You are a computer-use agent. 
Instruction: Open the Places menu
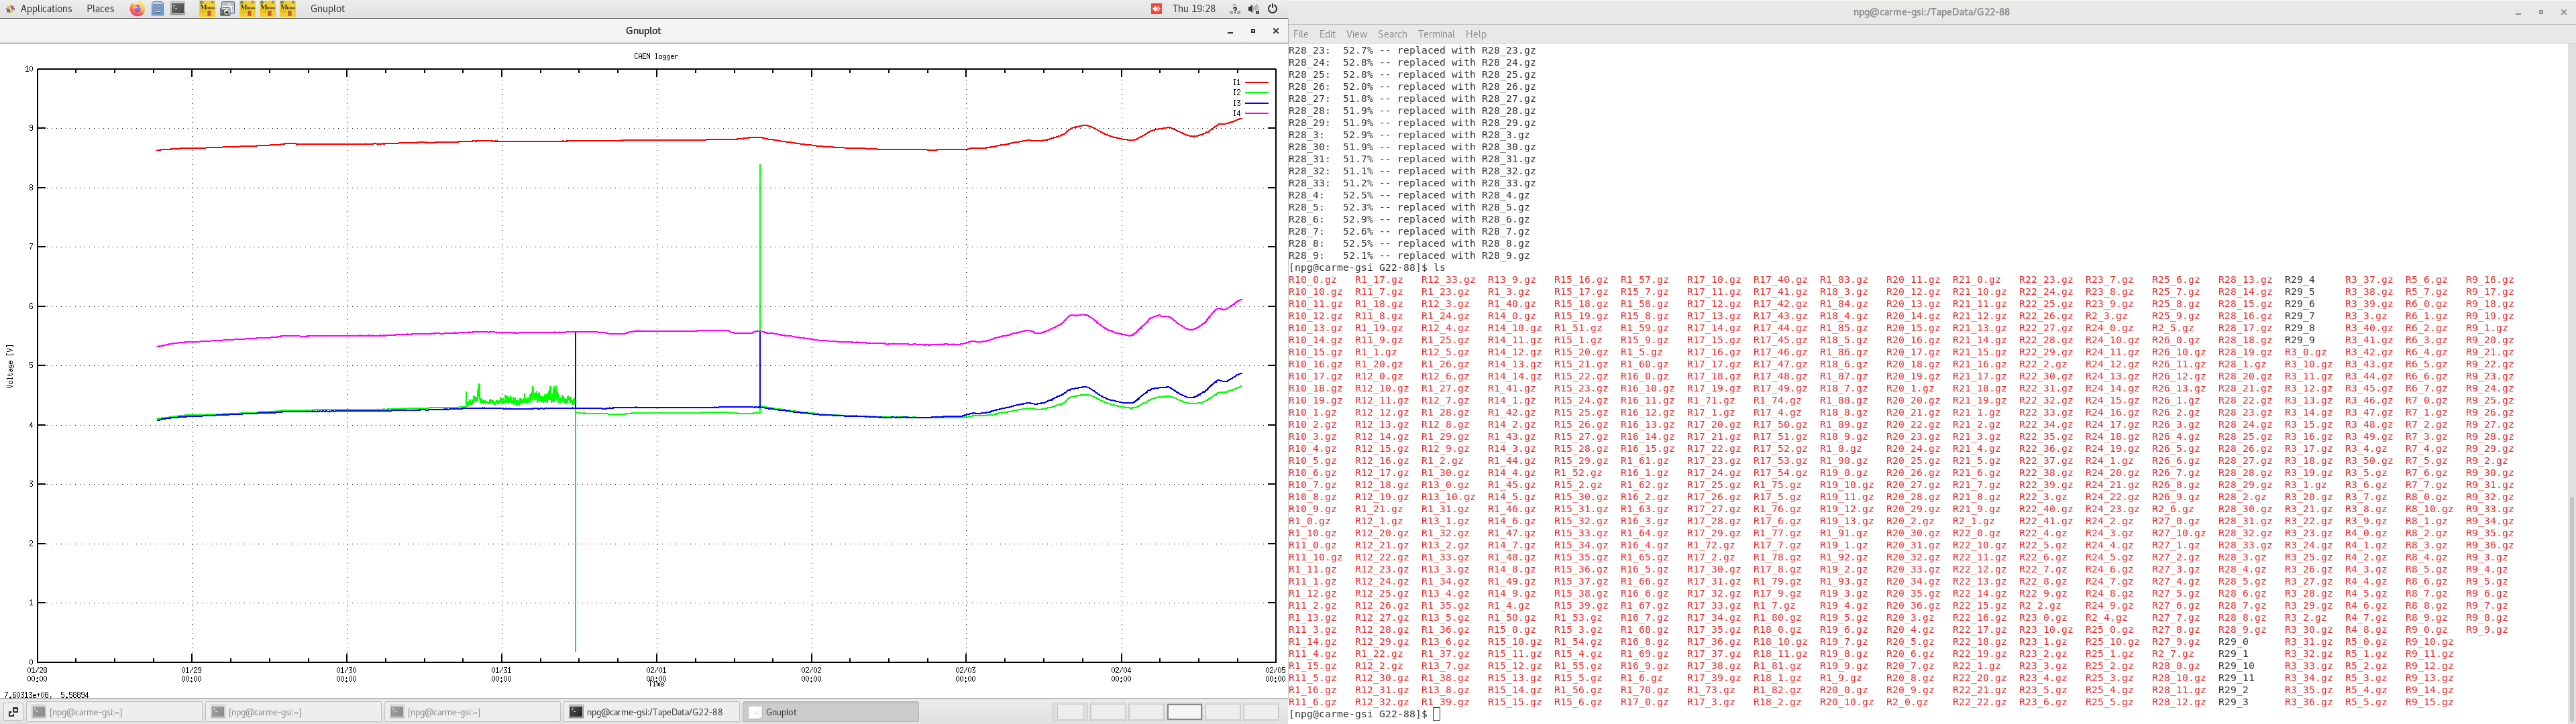pyautogui.click(x=100, y=9)
